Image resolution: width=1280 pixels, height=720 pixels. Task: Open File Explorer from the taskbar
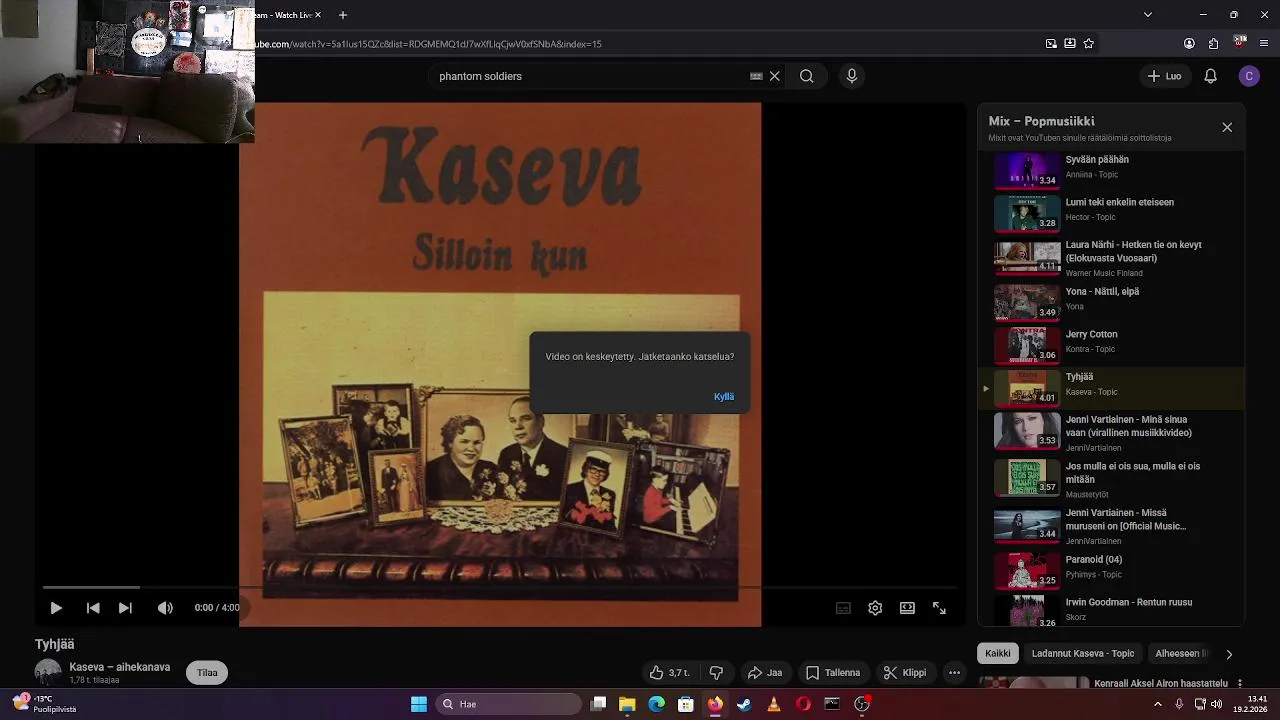(627, 704)
